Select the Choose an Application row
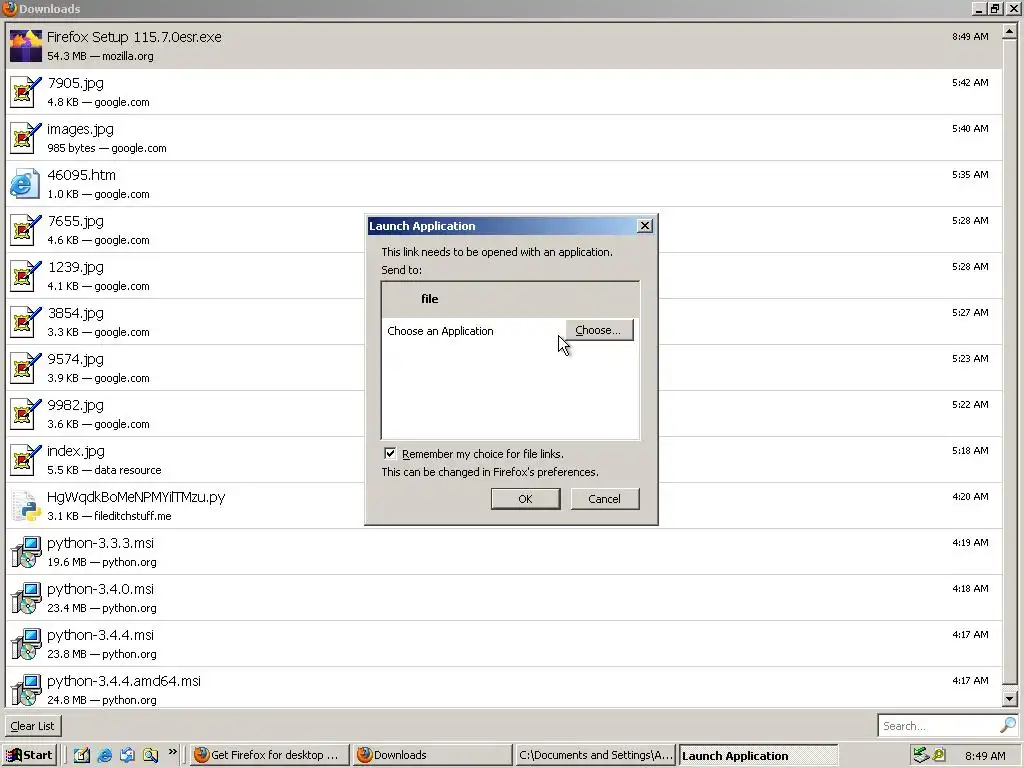This screenshot has height=768, width=1024. point(510,330)
